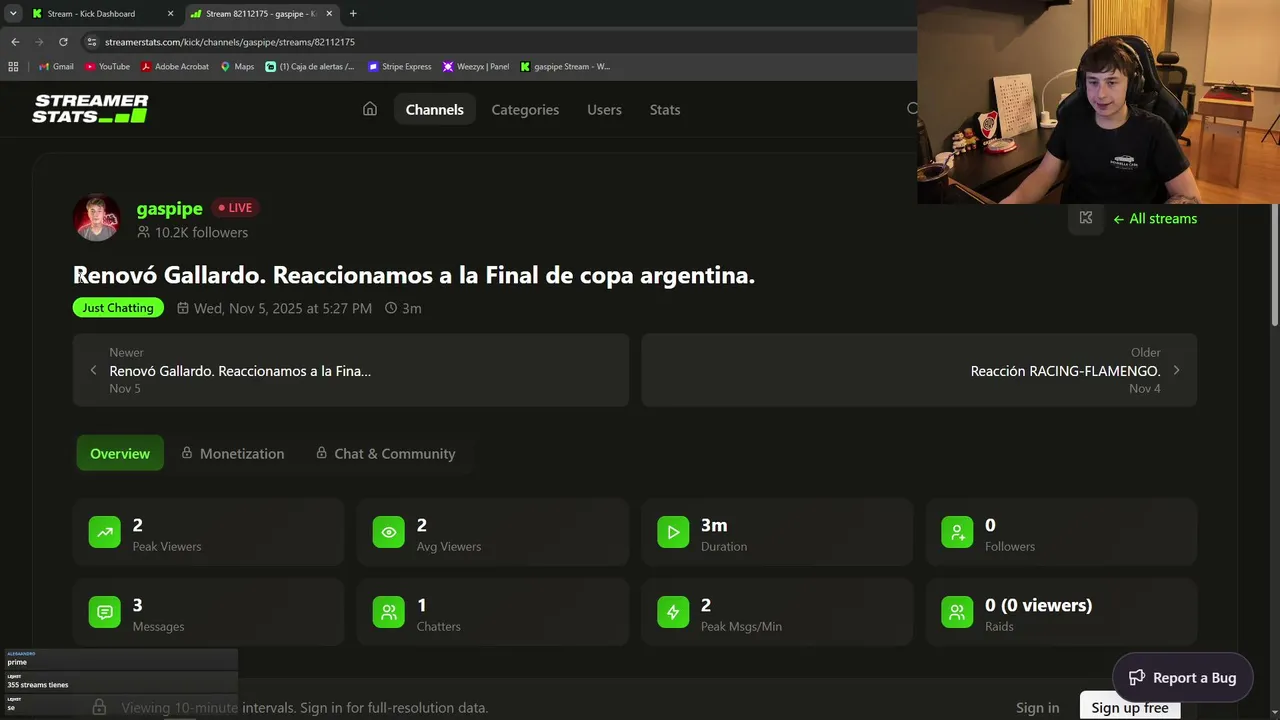The height and width of the screenshot is (720, 1280).
Task: Open the gaspipe Stream bookmark
Action: click(x=565, y=67)
